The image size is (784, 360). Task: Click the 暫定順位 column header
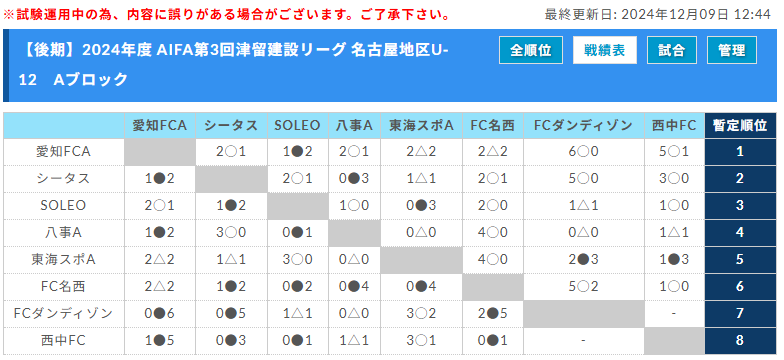pos(740,126)
